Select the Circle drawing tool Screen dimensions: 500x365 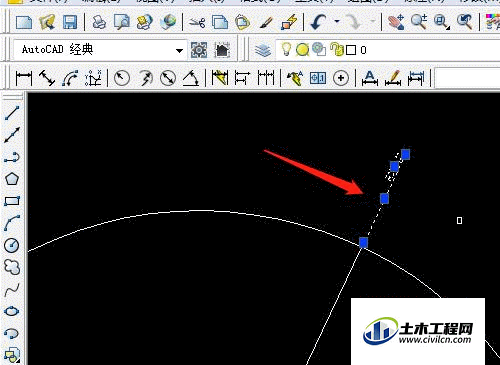tap(12, 245)
